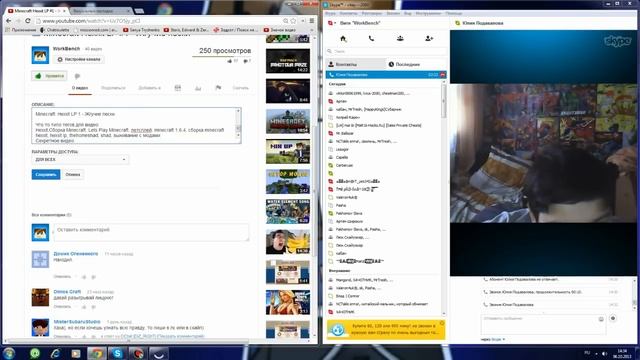Screen dimensions: 640x360
Task: Open the Minecraft thumbnail lasting 16:54
Action: (x=288, y=121)
